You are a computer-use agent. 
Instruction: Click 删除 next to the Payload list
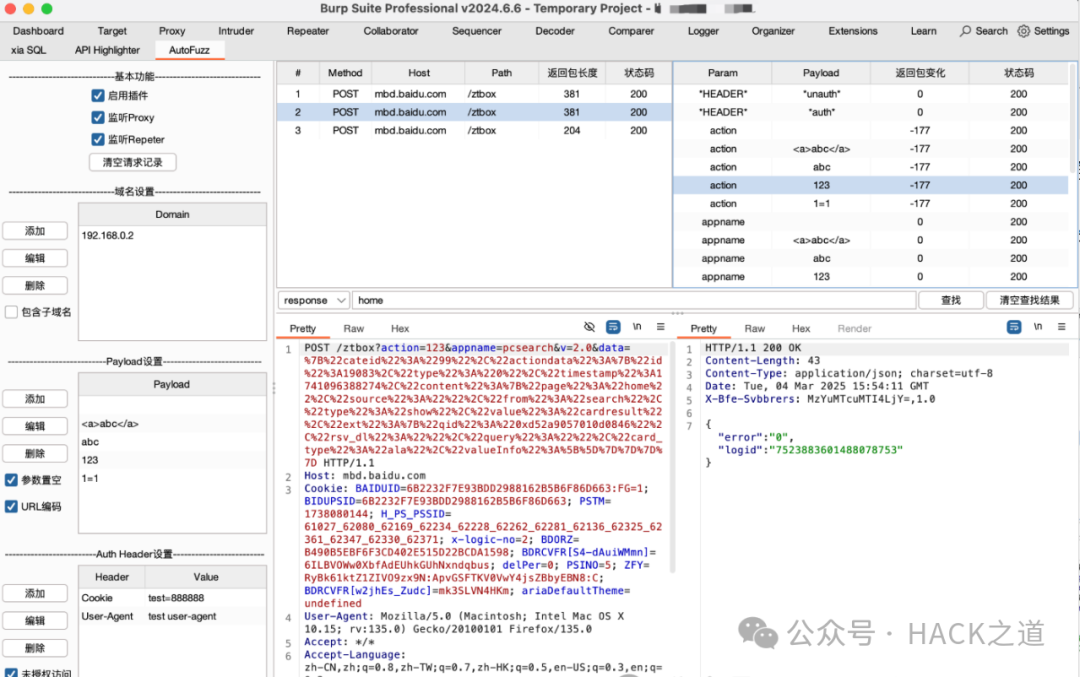(x=35, y=454)
